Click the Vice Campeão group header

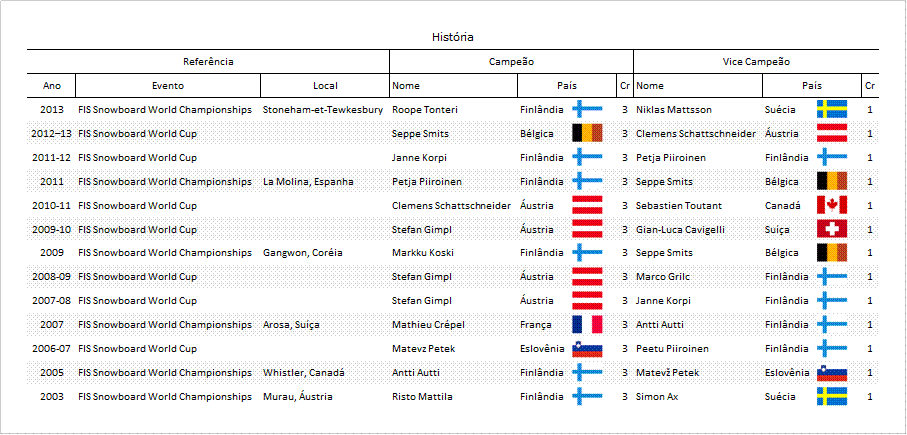756,61
